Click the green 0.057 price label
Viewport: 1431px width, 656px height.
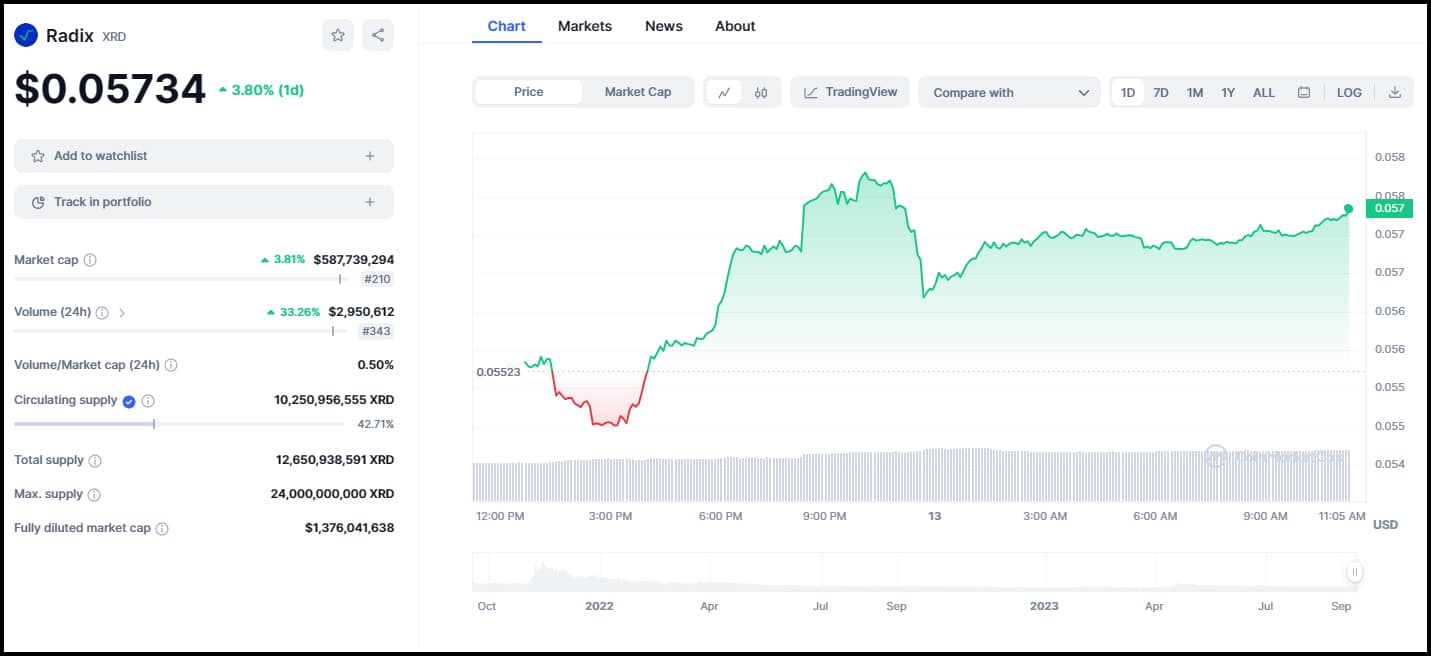click(1389, 208)
